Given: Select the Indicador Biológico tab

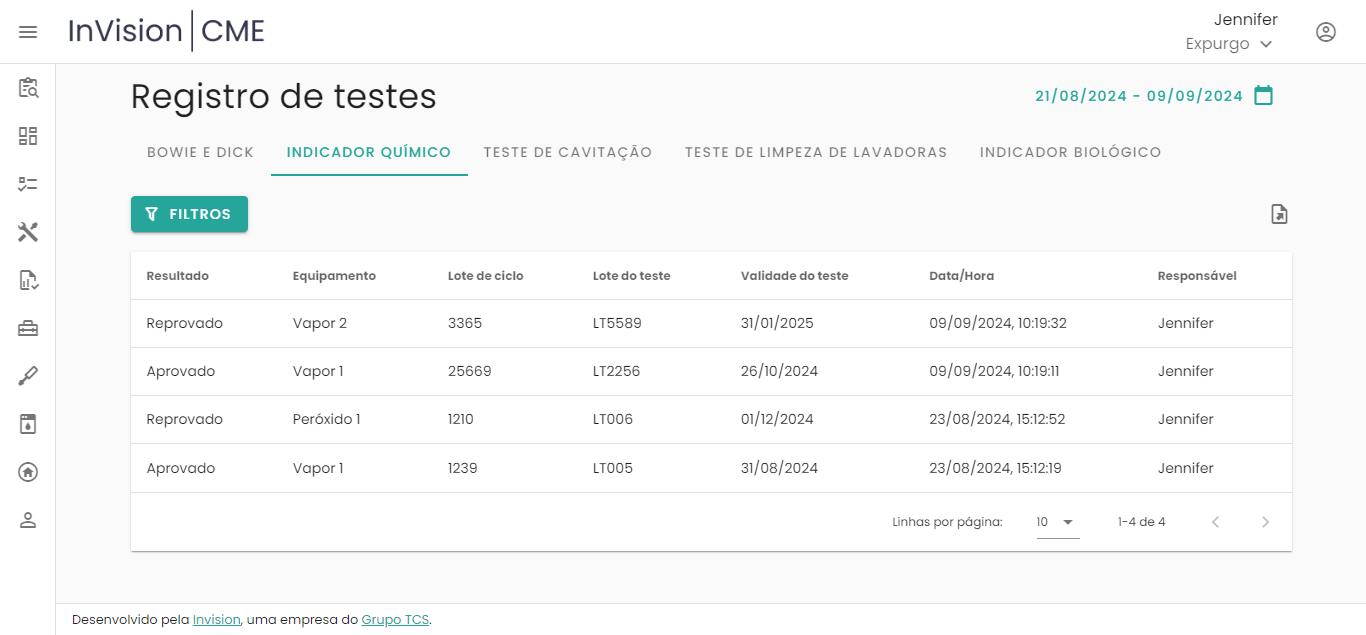Looking at the screenshot, I should click(x=1070, y=153).
